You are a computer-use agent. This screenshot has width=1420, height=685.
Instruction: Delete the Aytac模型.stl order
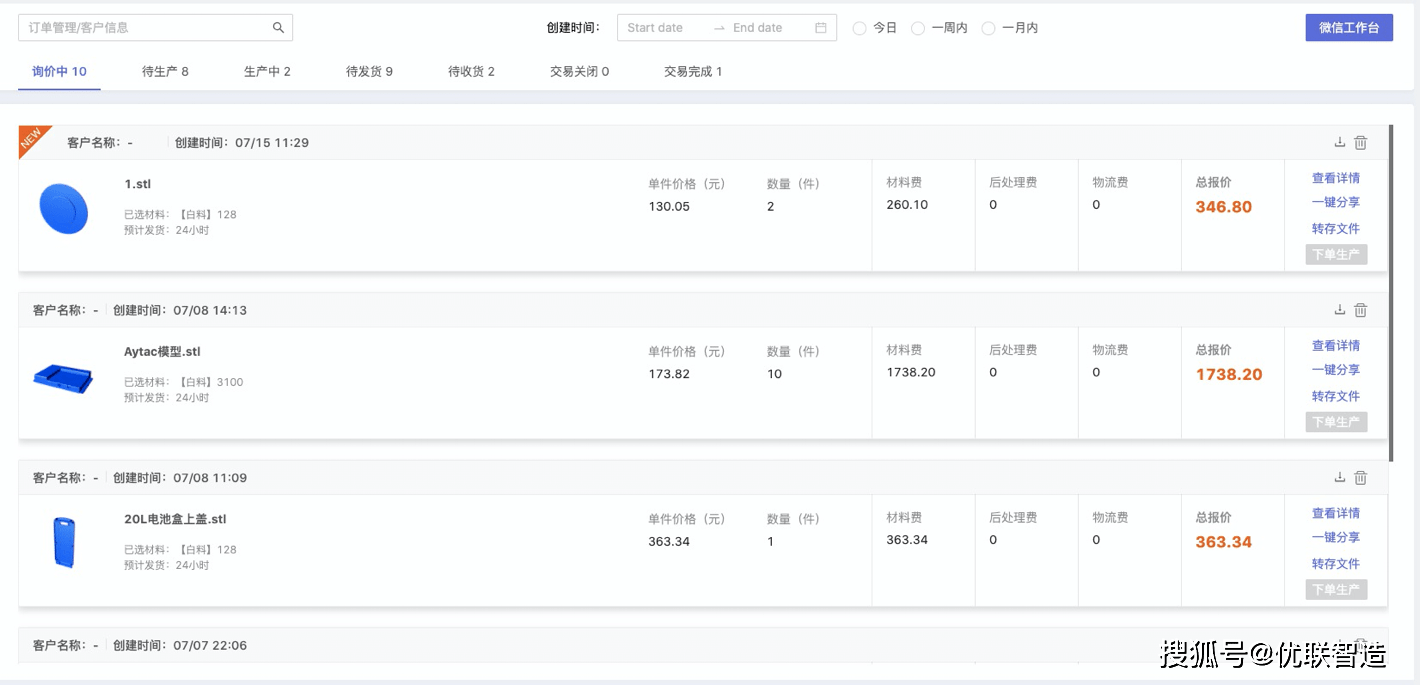click(x=1361, y=310)
